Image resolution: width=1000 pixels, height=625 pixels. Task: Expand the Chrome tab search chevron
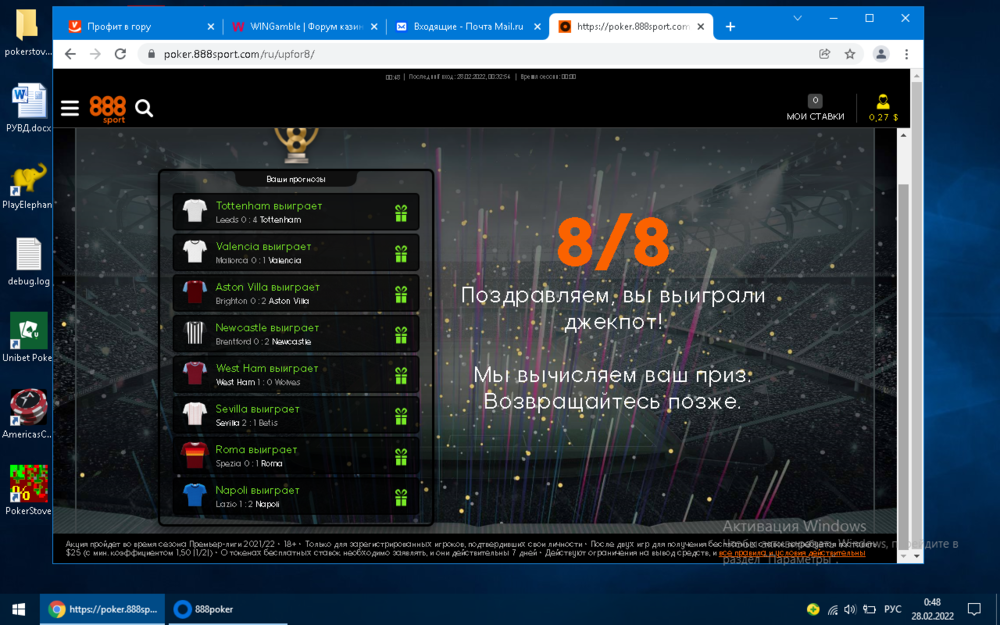[798, 18]
